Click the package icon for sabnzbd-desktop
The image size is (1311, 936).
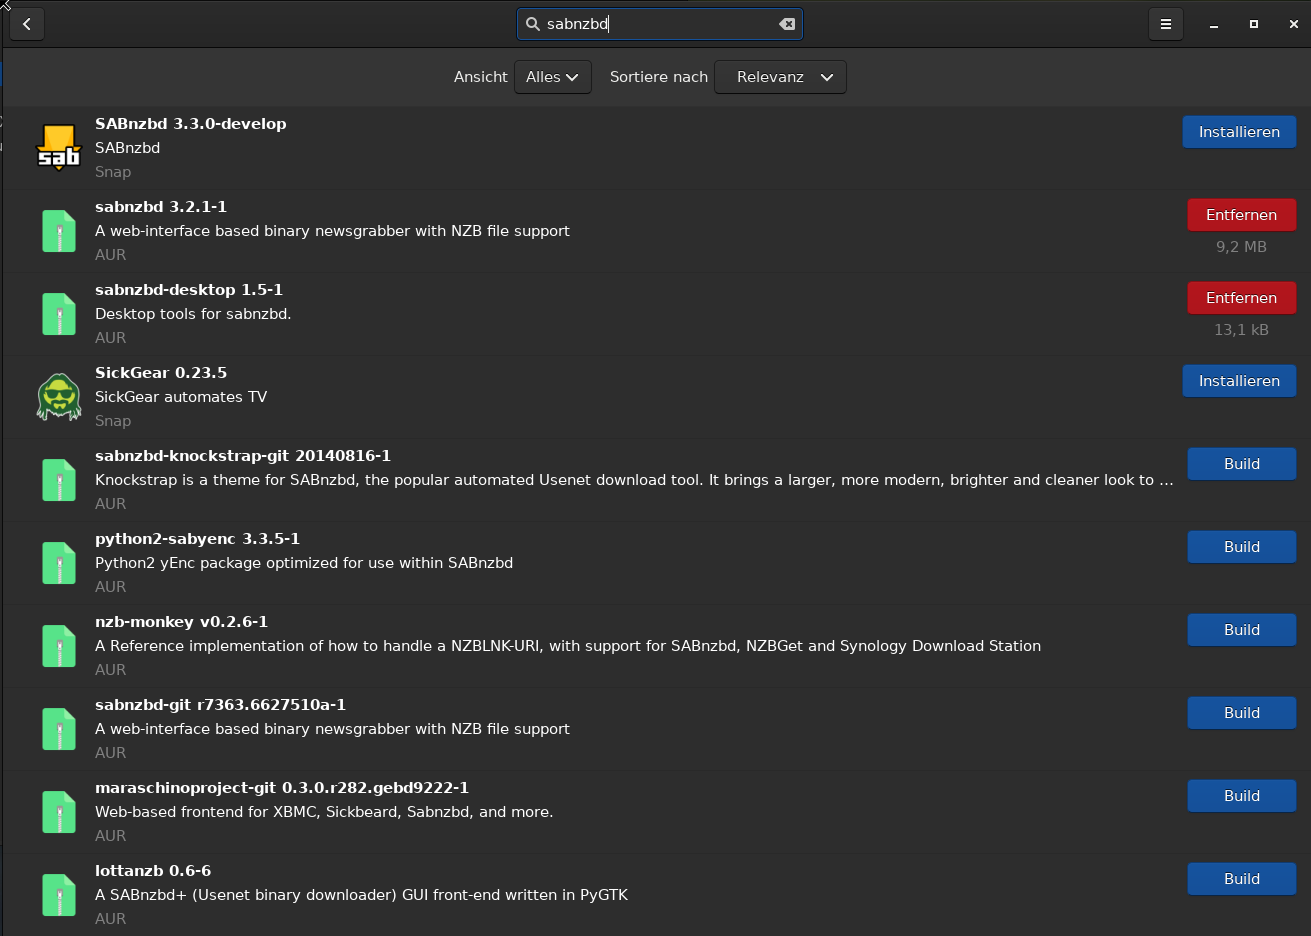coord(58,313)
